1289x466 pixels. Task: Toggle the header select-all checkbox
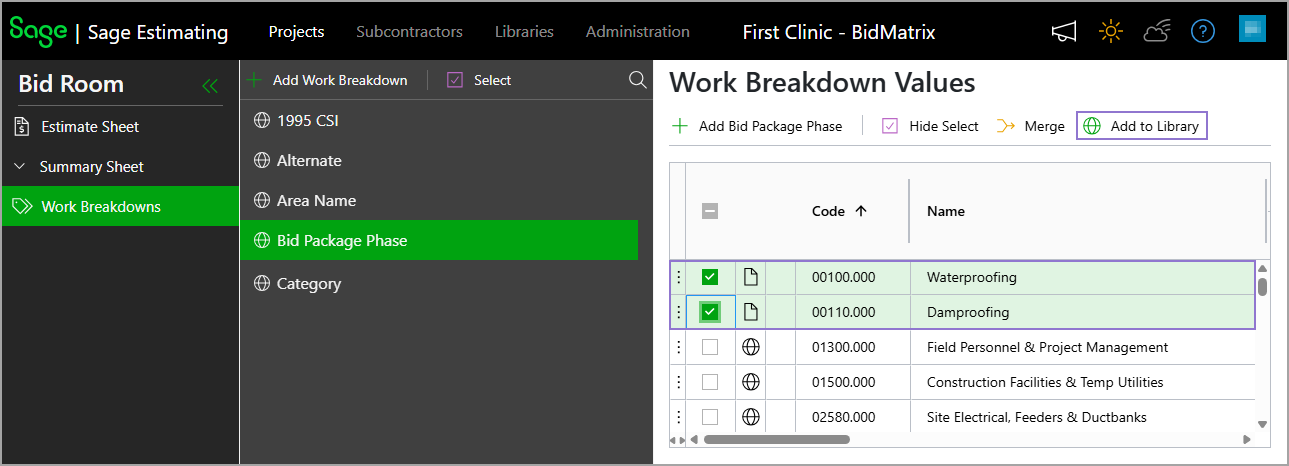click(710, 211)
